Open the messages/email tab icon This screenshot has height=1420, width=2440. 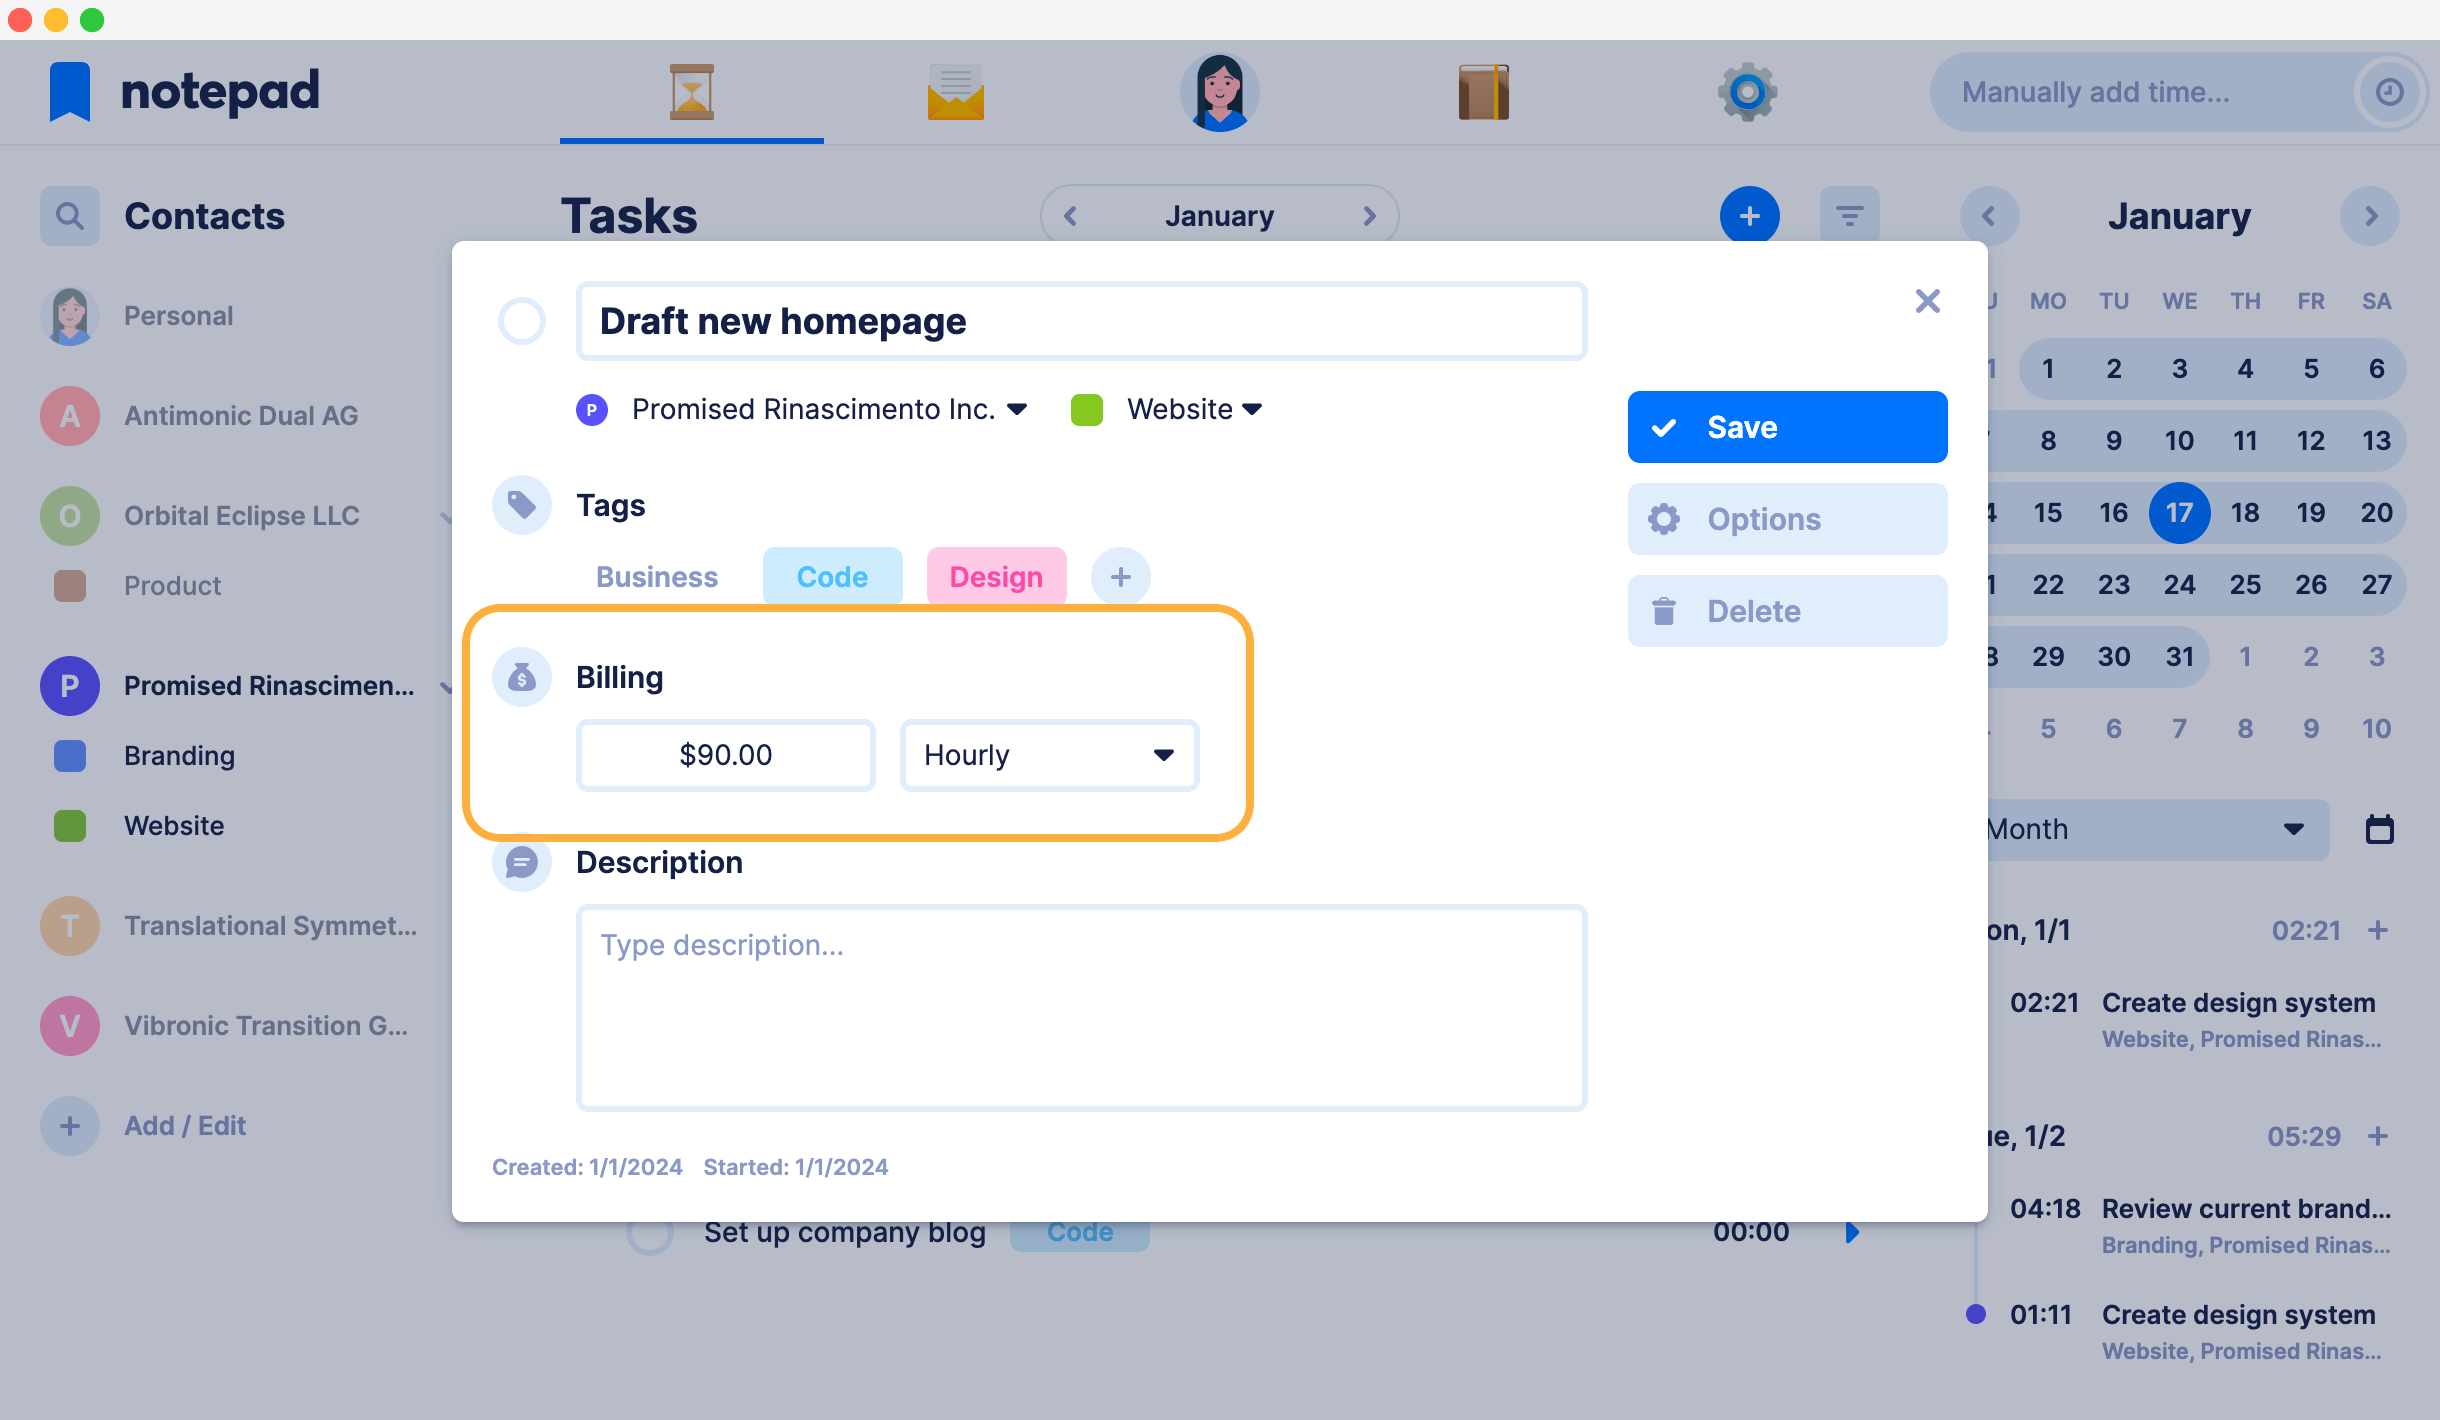point(955,91)
